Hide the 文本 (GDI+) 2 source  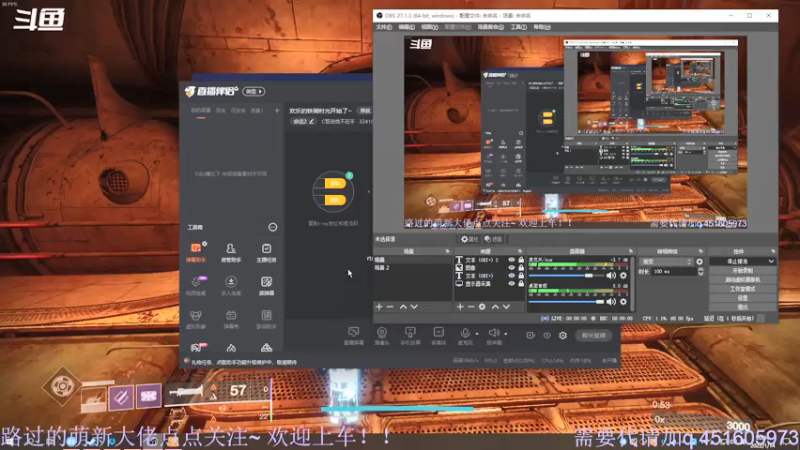[511, 260]
